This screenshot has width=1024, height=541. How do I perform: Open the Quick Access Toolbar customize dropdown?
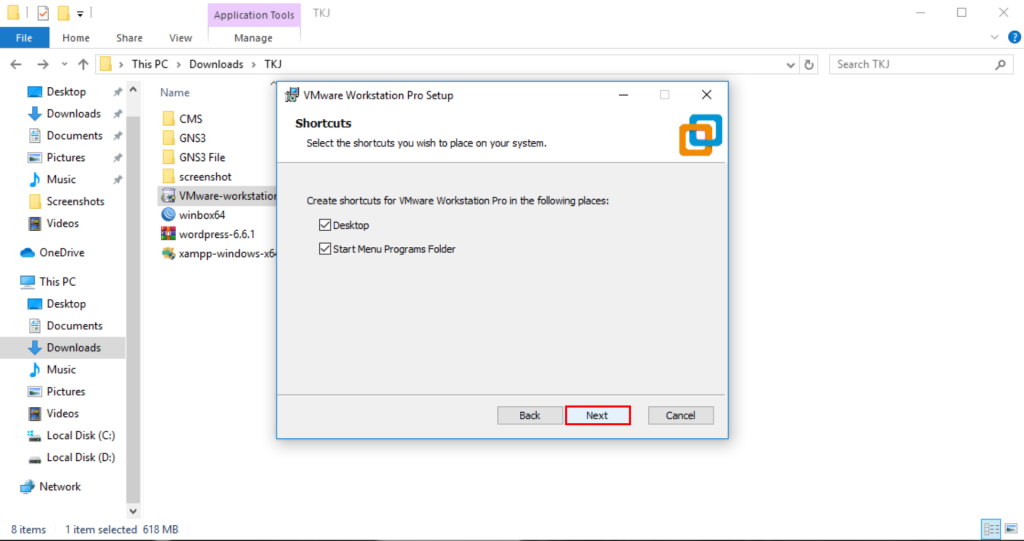(x=80, y=14)
